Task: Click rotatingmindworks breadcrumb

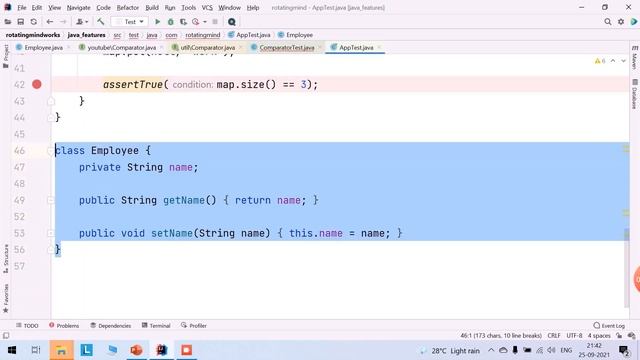Action: tap(33, 35)
